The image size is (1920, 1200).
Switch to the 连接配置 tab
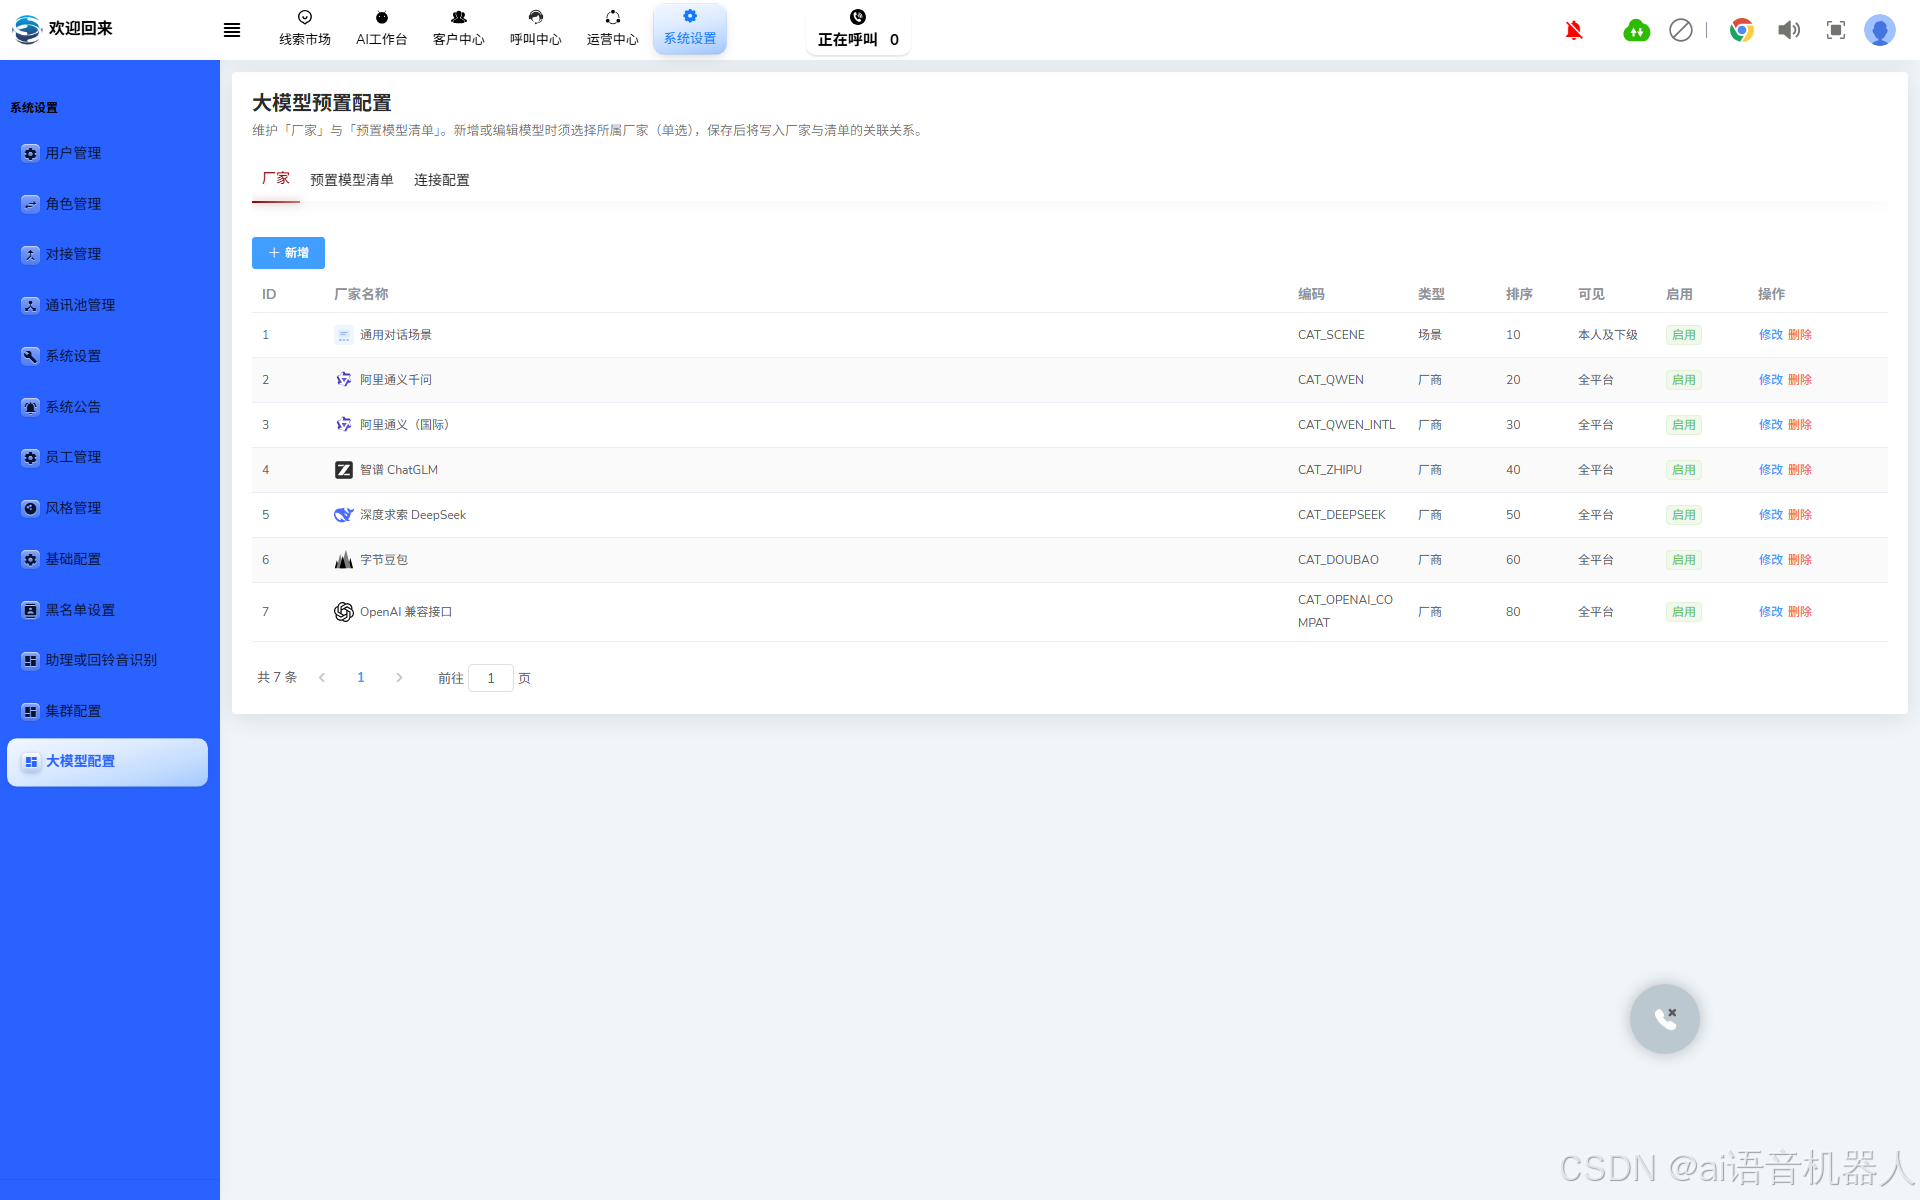442,180
